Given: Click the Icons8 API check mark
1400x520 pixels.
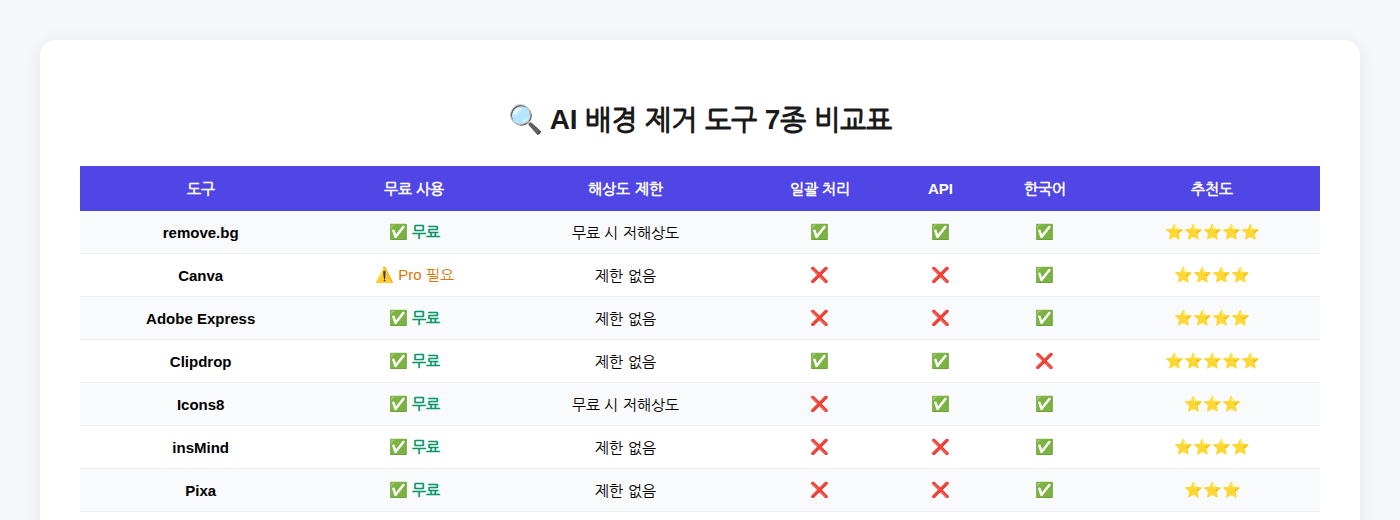Looking at the screenshot, I should coord(940,404).
